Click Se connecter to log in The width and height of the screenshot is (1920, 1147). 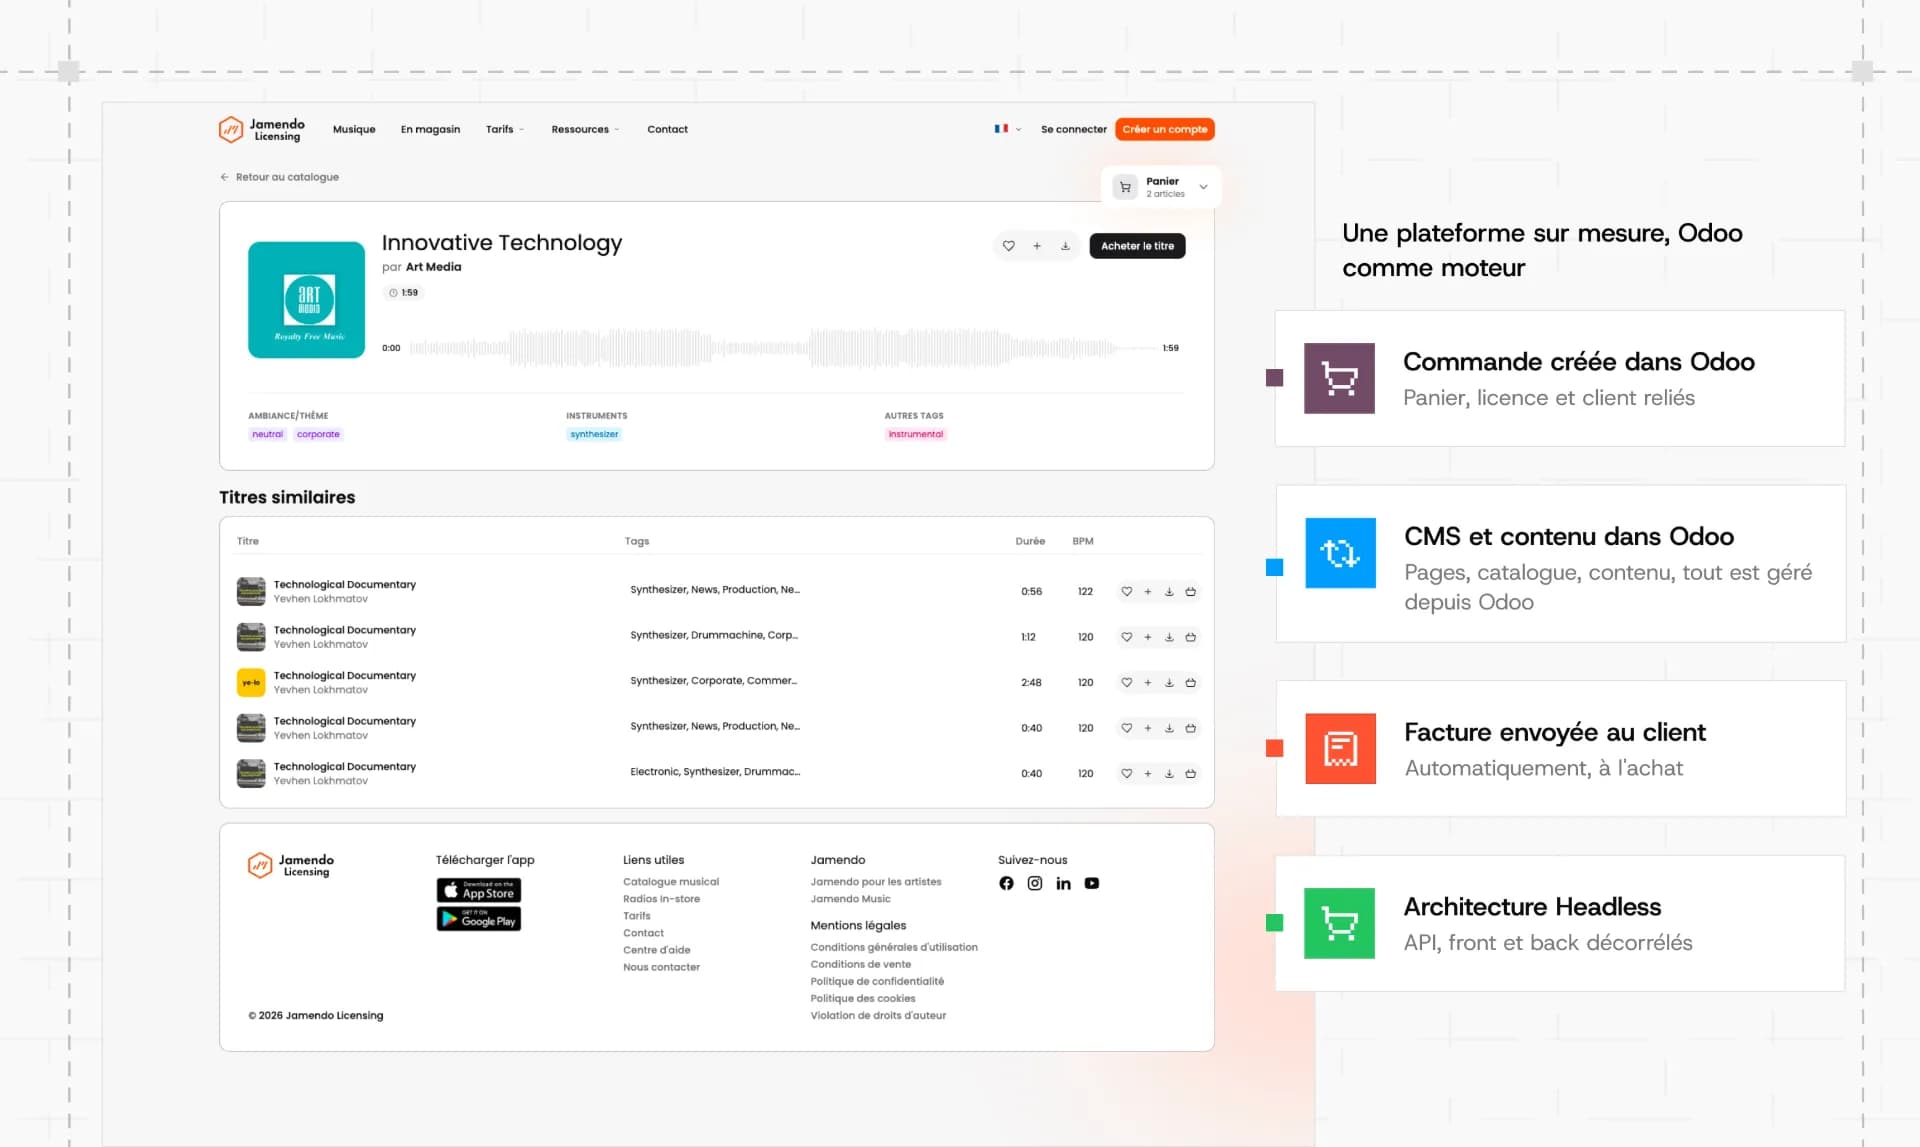tap(1073, 129)
